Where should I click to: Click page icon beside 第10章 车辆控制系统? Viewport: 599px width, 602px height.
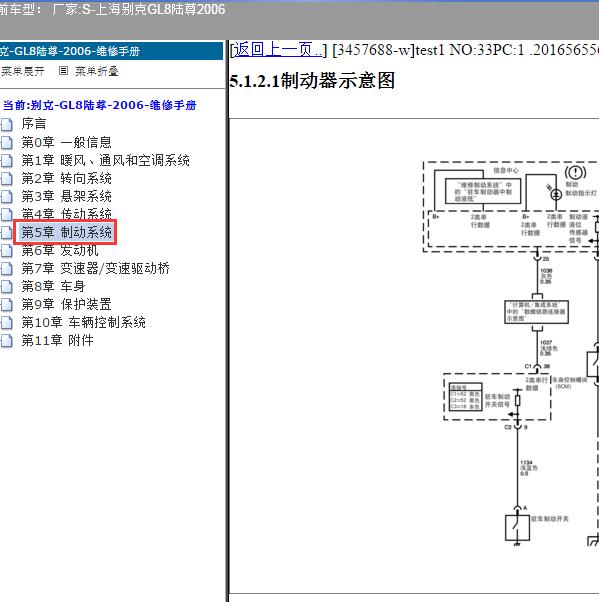pos(7,323)
